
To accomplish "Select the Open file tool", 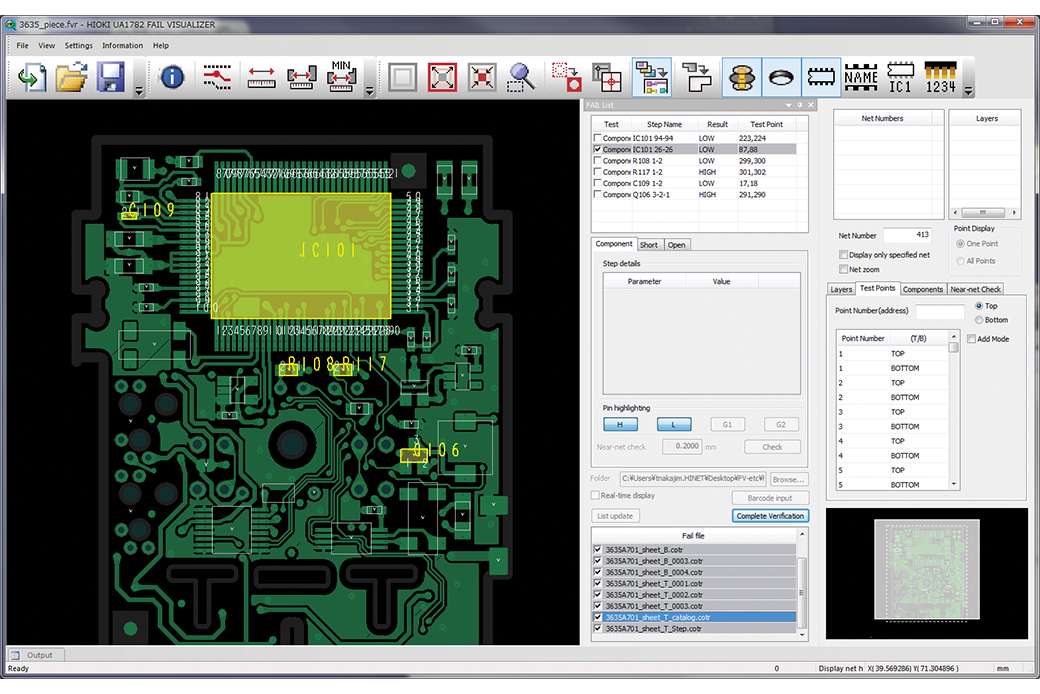I will pyautogui.click(x=72, y=77).
